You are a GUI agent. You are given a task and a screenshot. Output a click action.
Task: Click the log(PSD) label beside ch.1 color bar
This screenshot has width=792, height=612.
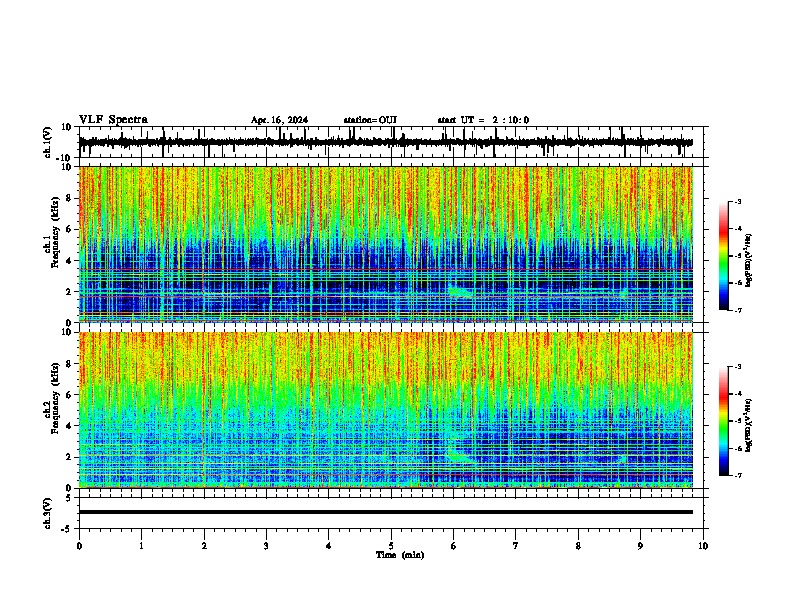click(748, 261)
